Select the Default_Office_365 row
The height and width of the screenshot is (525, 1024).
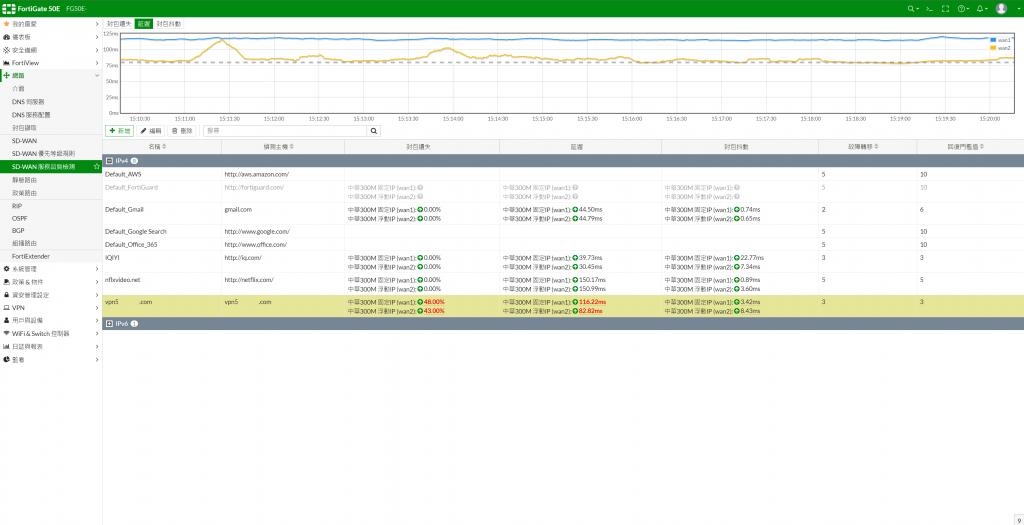pyautogui.click(x=563, y=244)
